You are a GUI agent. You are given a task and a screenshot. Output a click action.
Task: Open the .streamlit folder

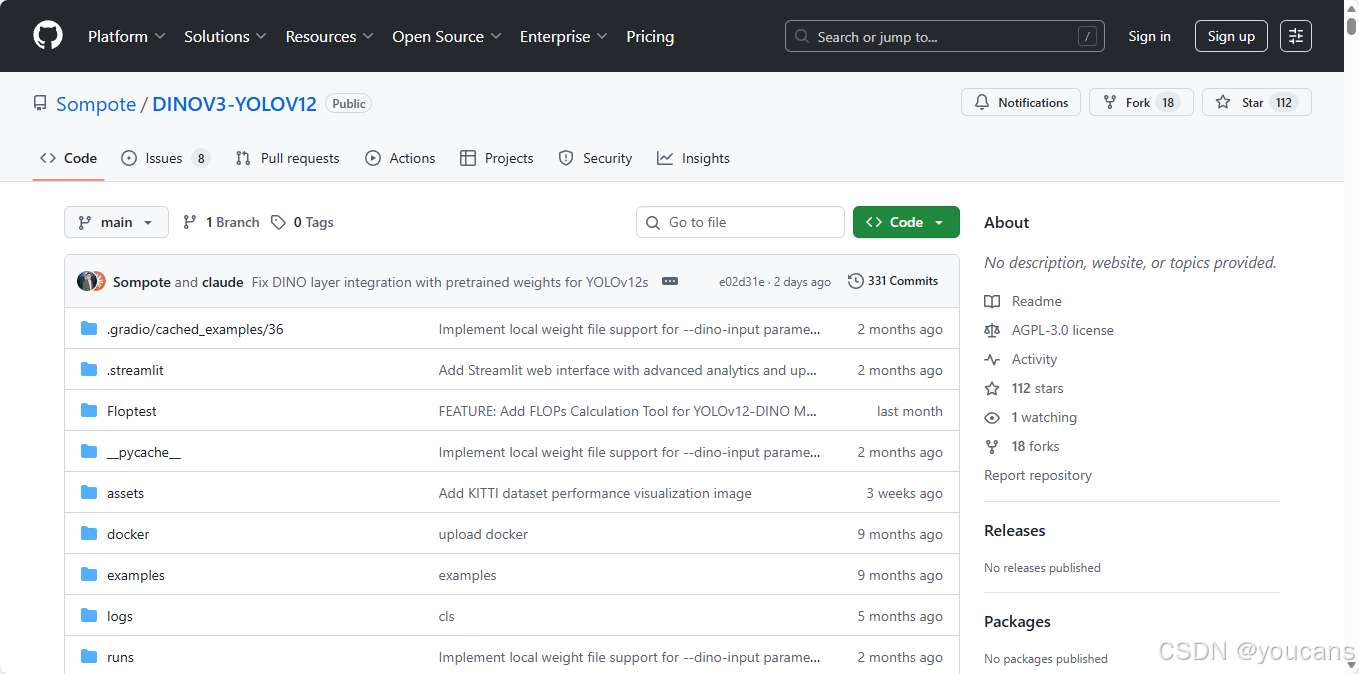click(135, 370)
